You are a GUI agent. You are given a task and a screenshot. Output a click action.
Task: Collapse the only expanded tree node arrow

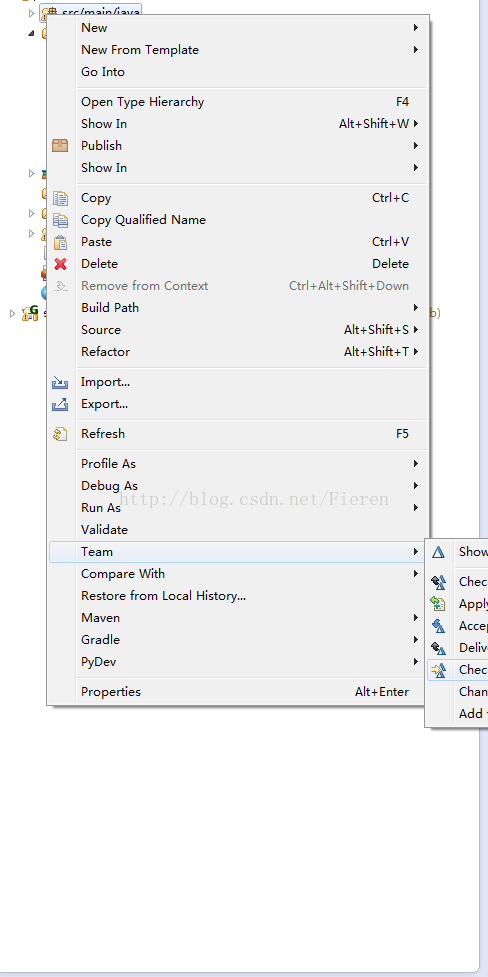(x=31, y=33)
